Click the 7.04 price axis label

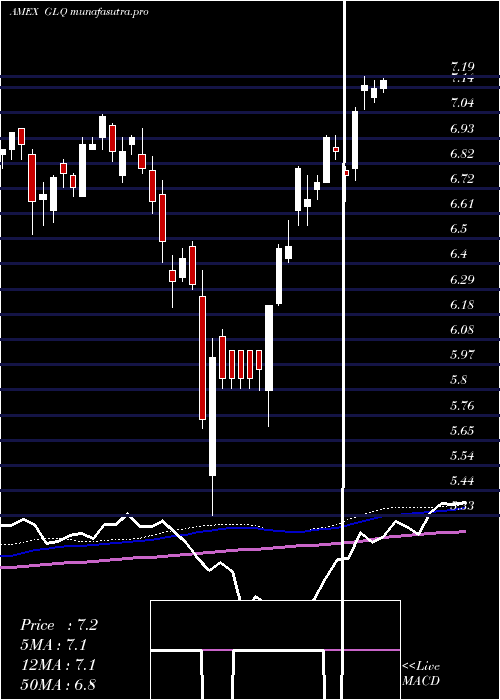point(462,104)
